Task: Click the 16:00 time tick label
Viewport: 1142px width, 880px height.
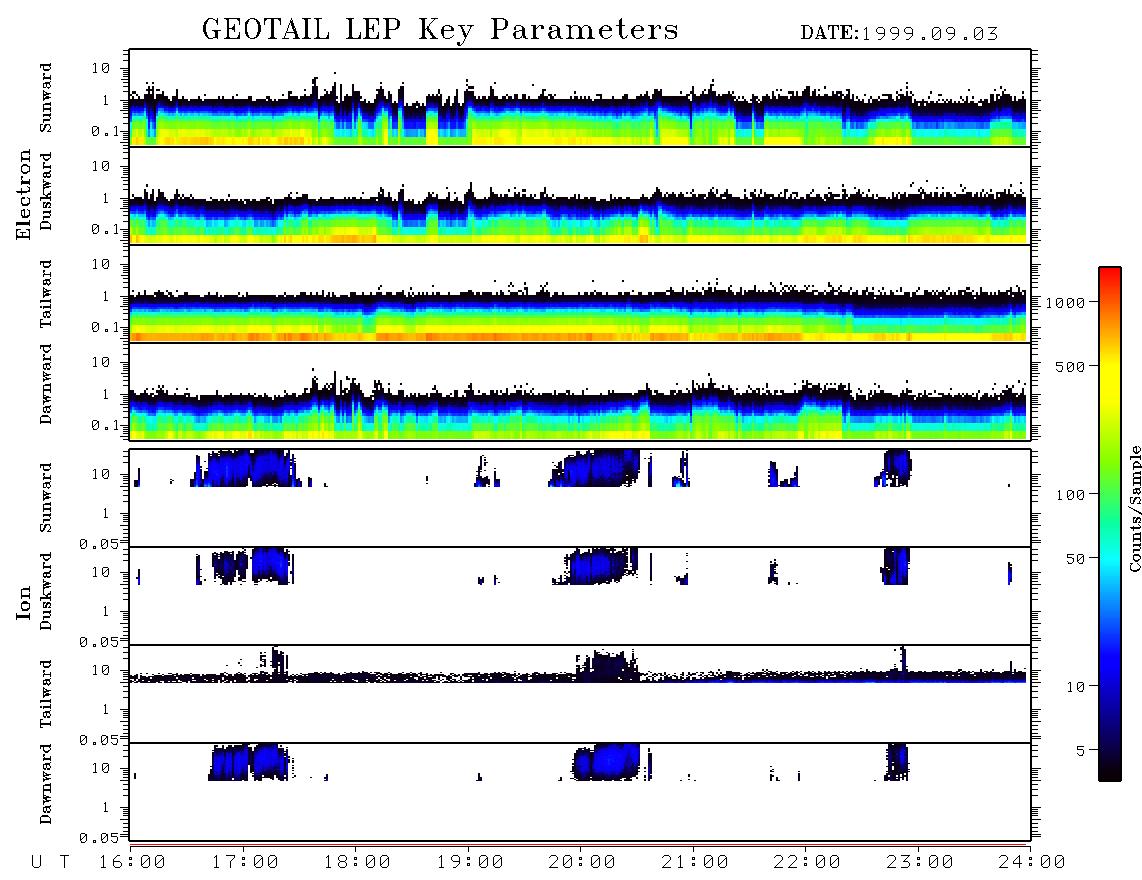Action: click(x=132, y=863)
